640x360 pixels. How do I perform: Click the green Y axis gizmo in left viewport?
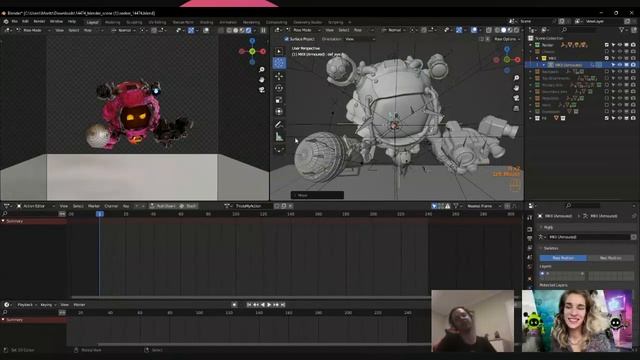[252, 51]
